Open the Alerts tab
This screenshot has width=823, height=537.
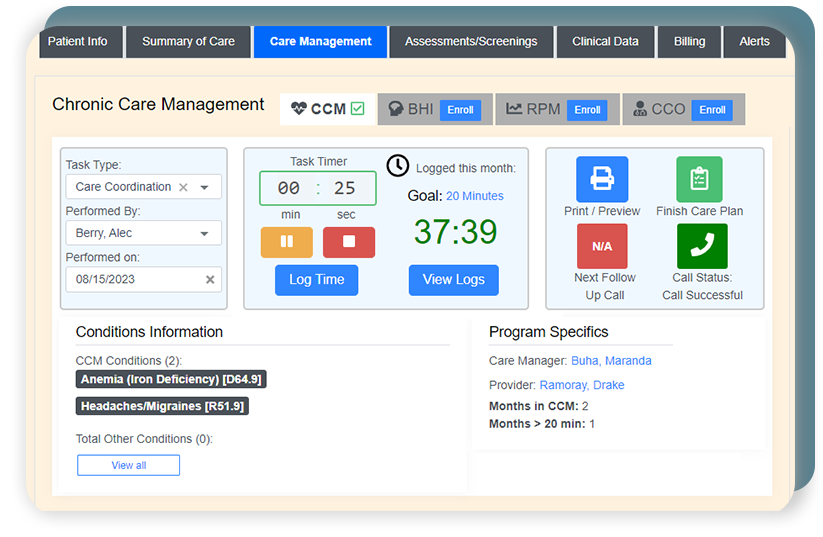point(754,42)
